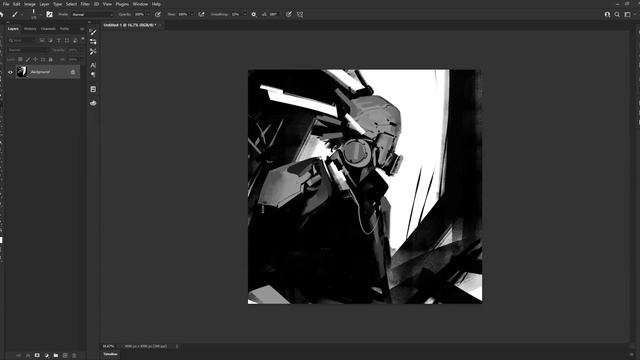
Task: Open symmetry paint options butterfly icon
Action: [300, 14]
